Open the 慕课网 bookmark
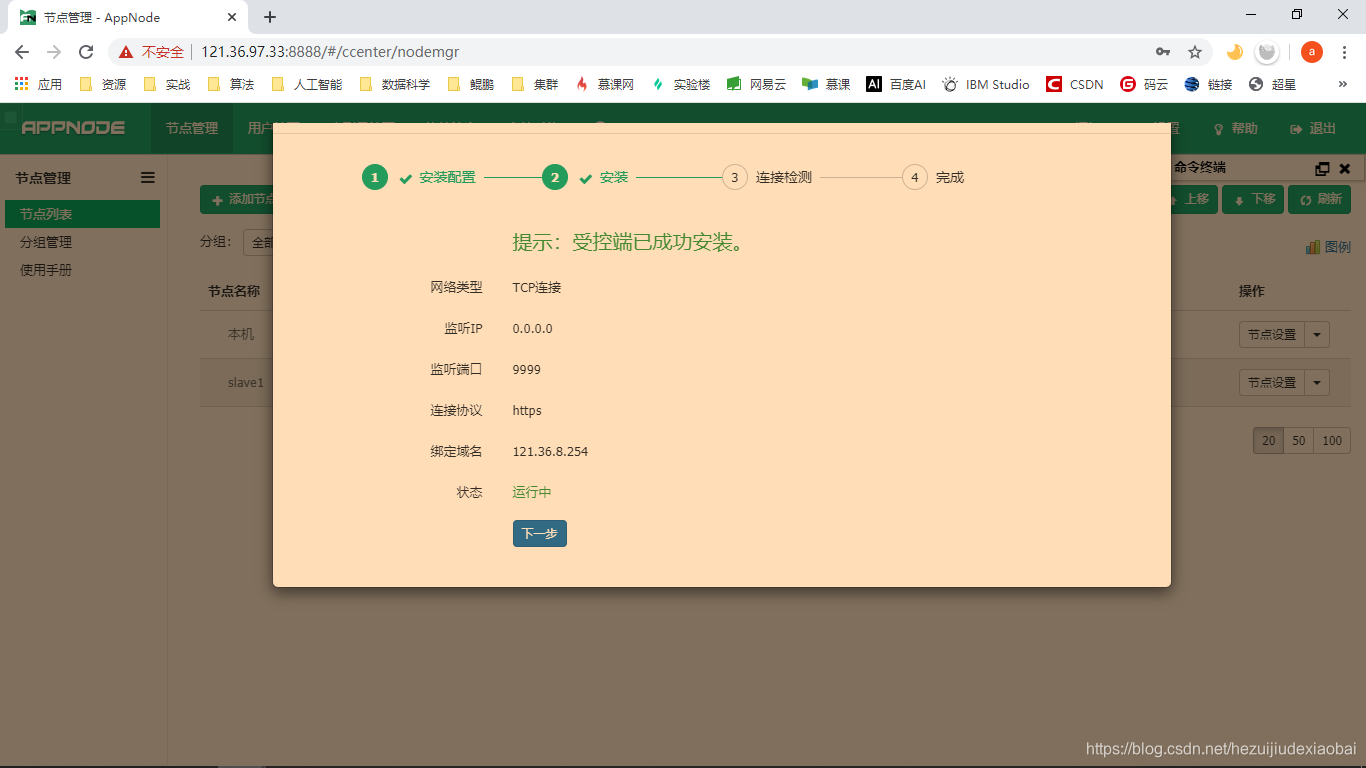This screenshot has width=1366, height=768. (x=605, y=84)
